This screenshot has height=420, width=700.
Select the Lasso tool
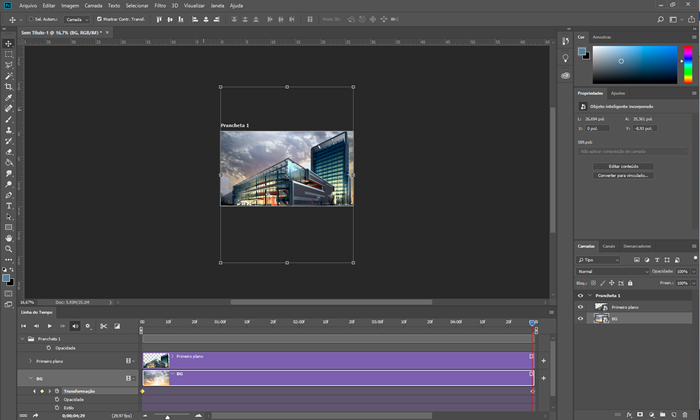coord(8,65)
